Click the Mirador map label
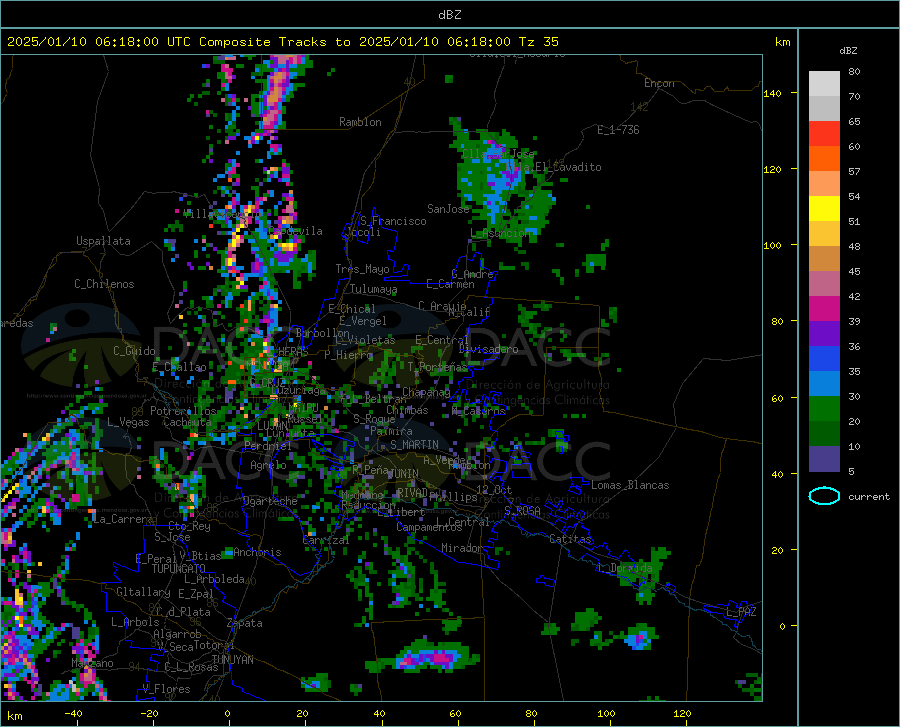The width and height of the screenshot is (900, 727). click(462, 548)
